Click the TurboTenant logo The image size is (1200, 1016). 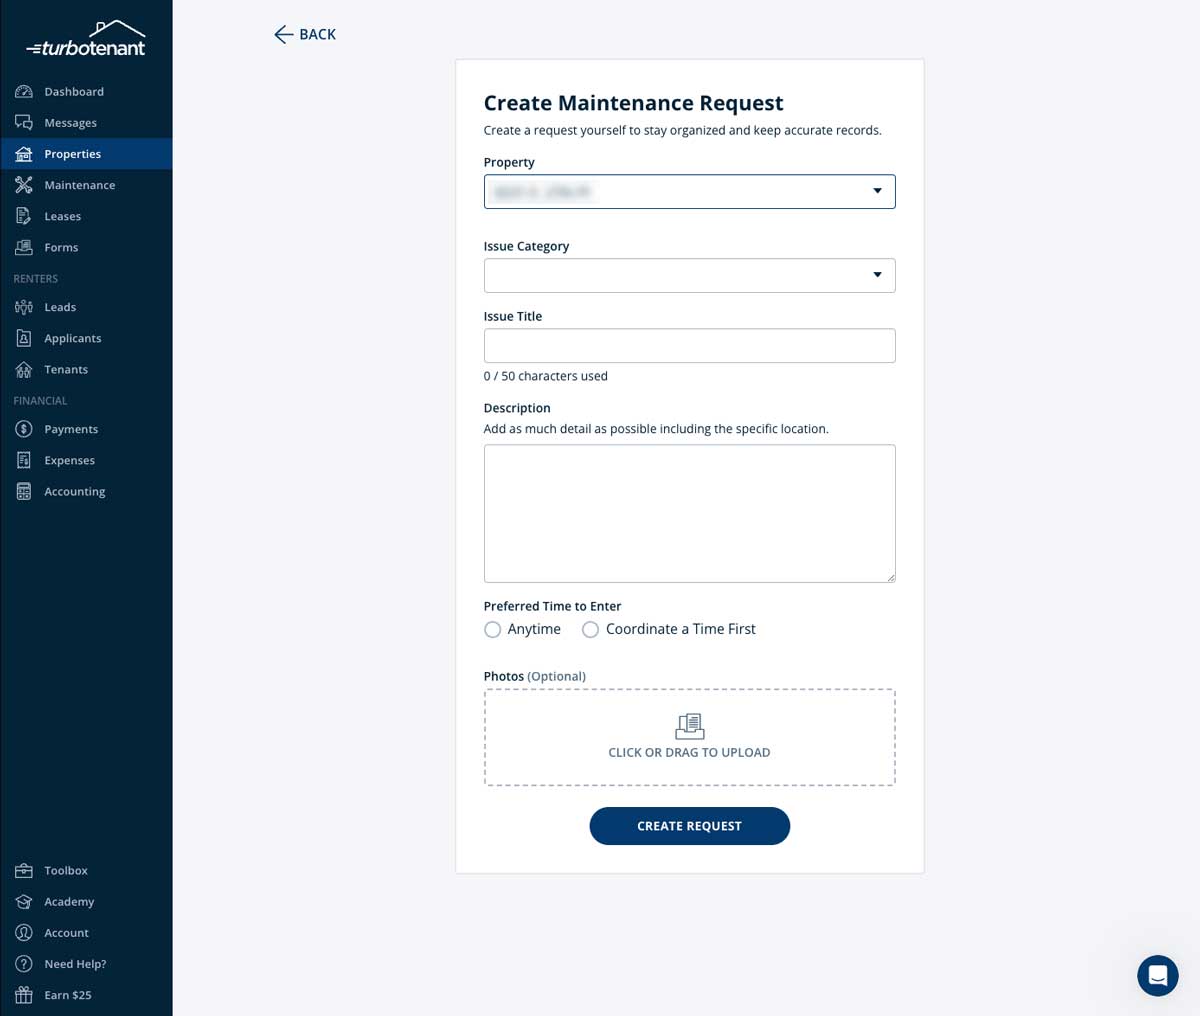pyautogui.click(x=87, y=37)
